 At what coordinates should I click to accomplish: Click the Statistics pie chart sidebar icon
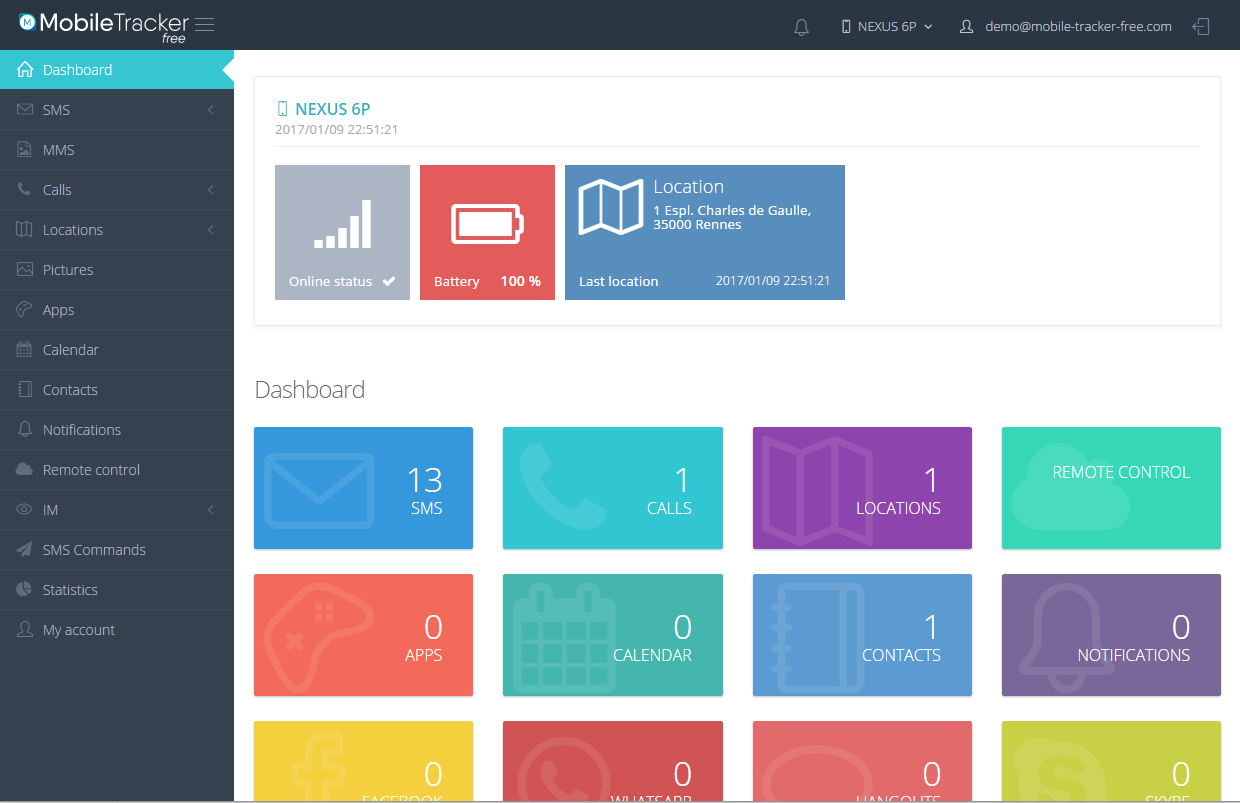pos(25,590)
